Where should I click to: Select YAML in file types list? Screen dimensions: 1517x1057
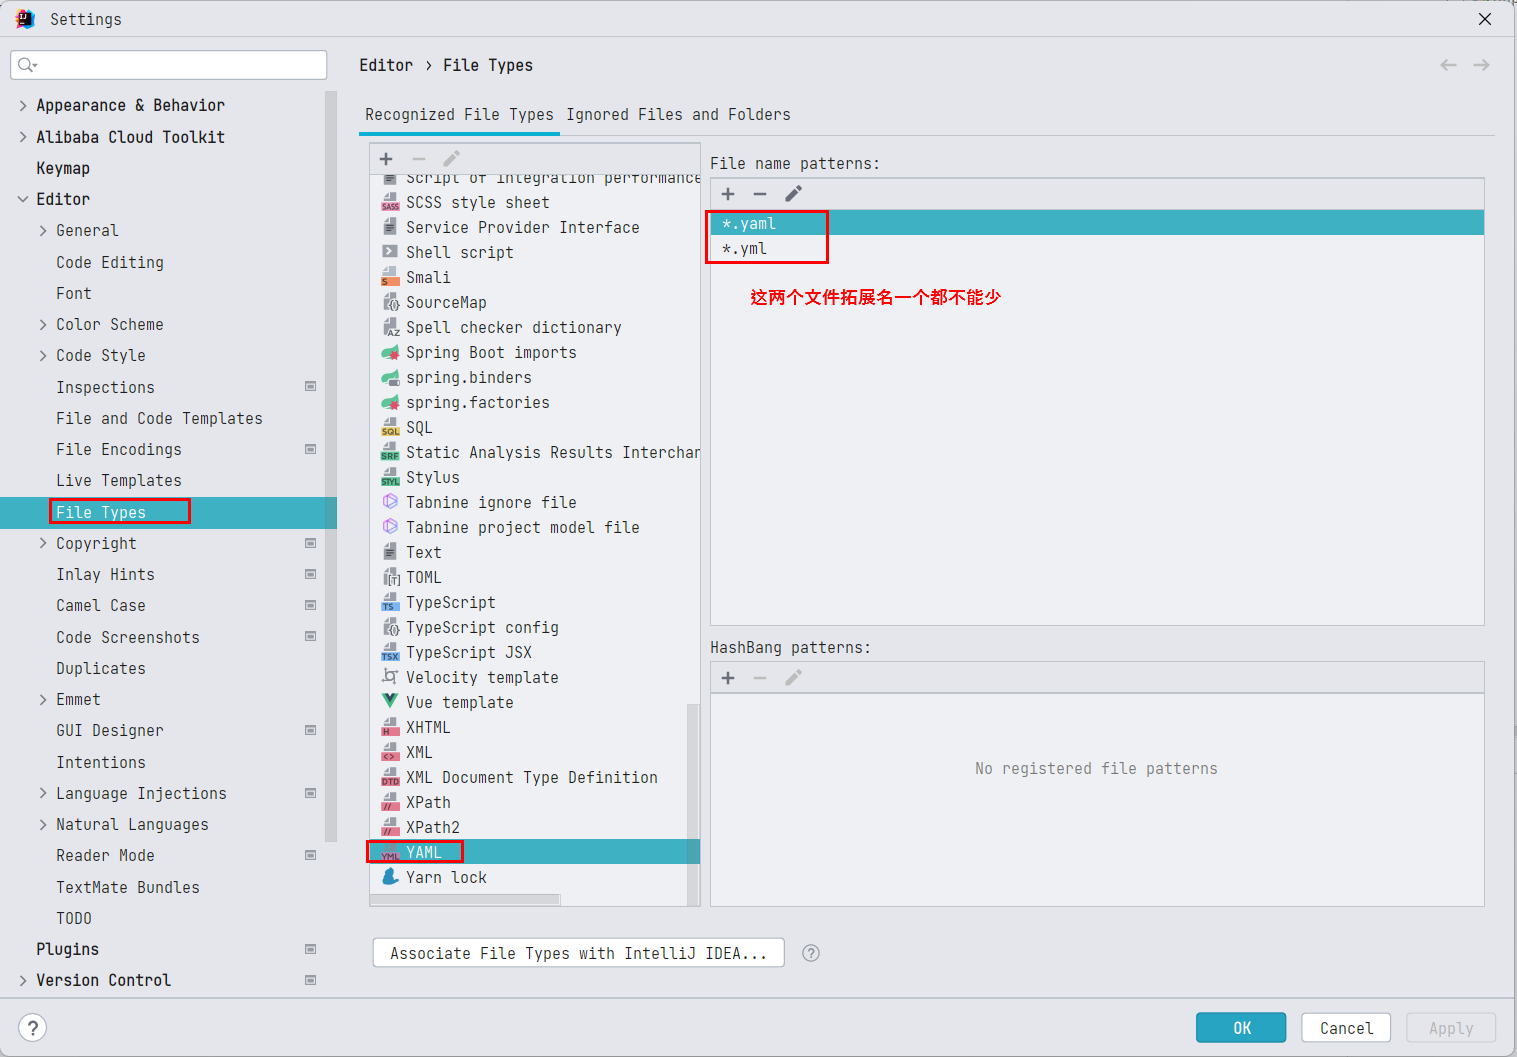click(x=534, y=852)
